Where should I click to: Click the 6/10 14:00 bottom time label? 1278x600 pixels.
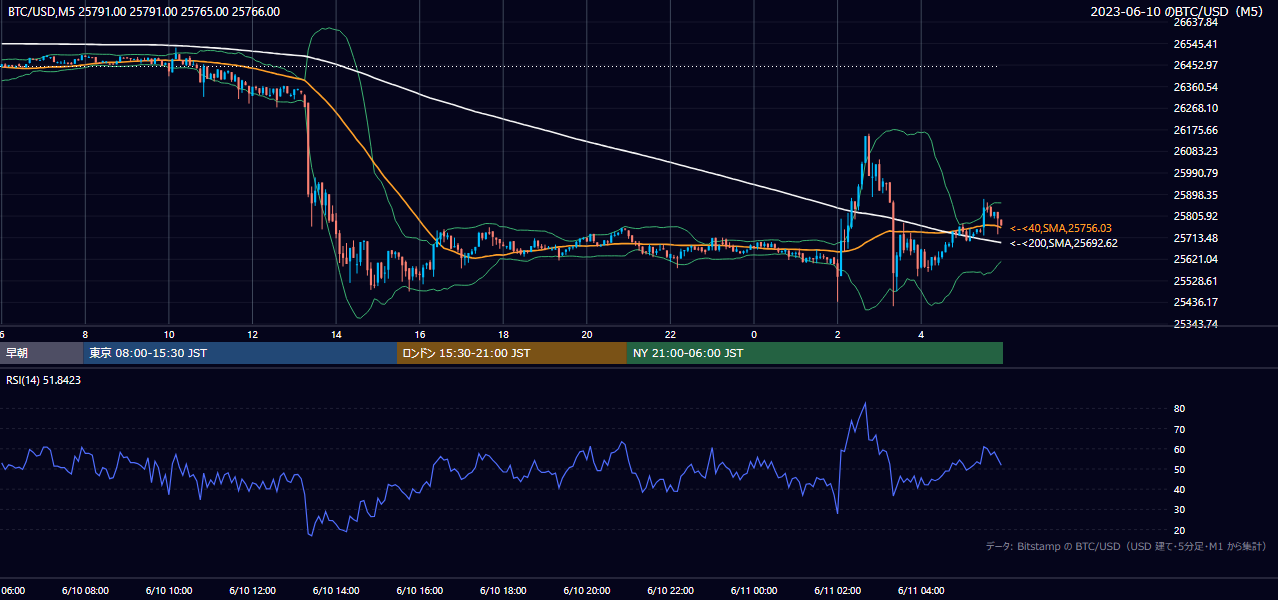click(x=336, y=590)
